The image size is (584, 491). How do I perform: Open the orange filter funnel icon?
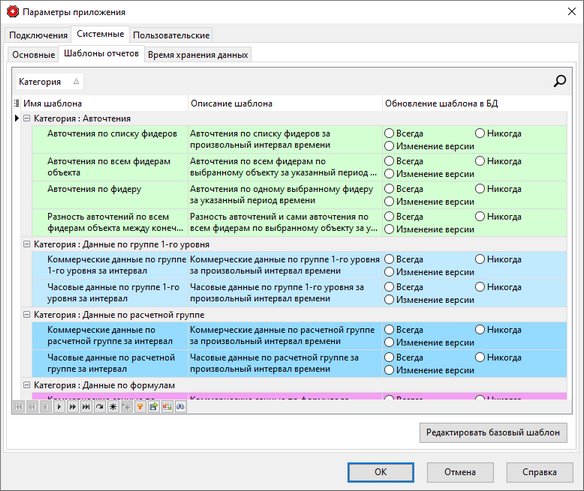(x=140, y=407)
